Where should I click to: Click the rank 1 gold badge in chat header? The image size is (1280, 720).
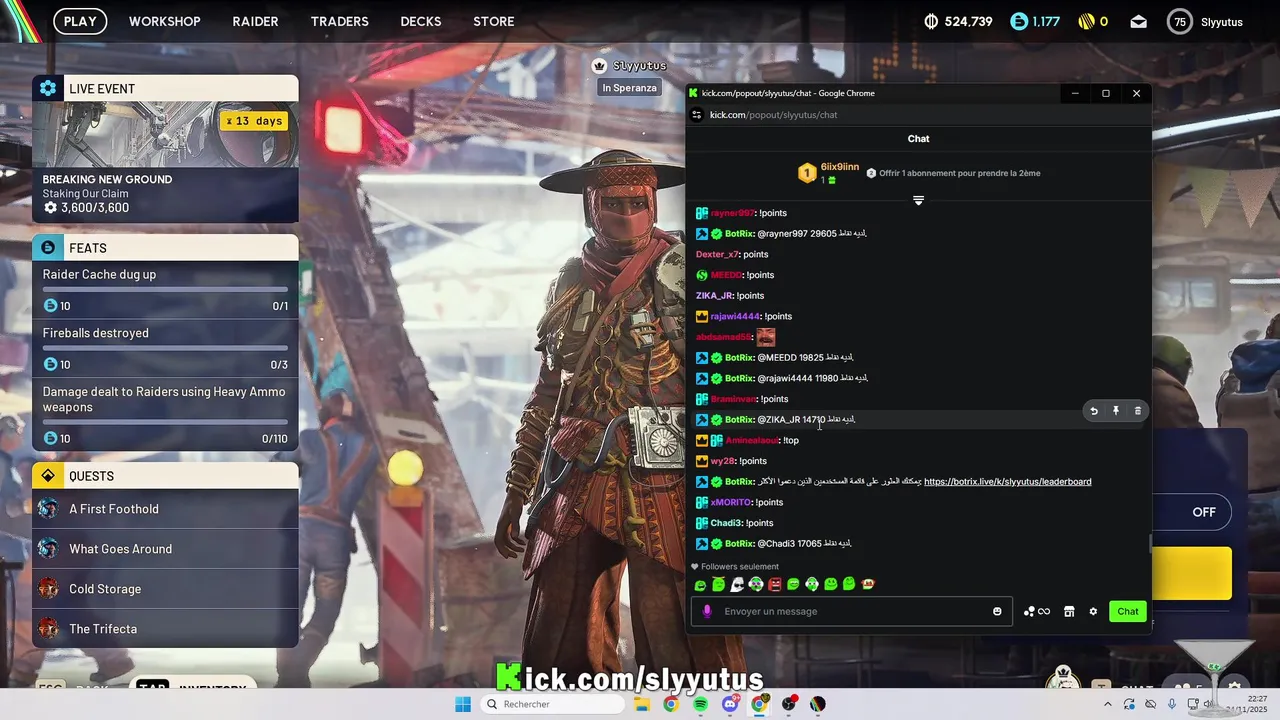[807, 173]
